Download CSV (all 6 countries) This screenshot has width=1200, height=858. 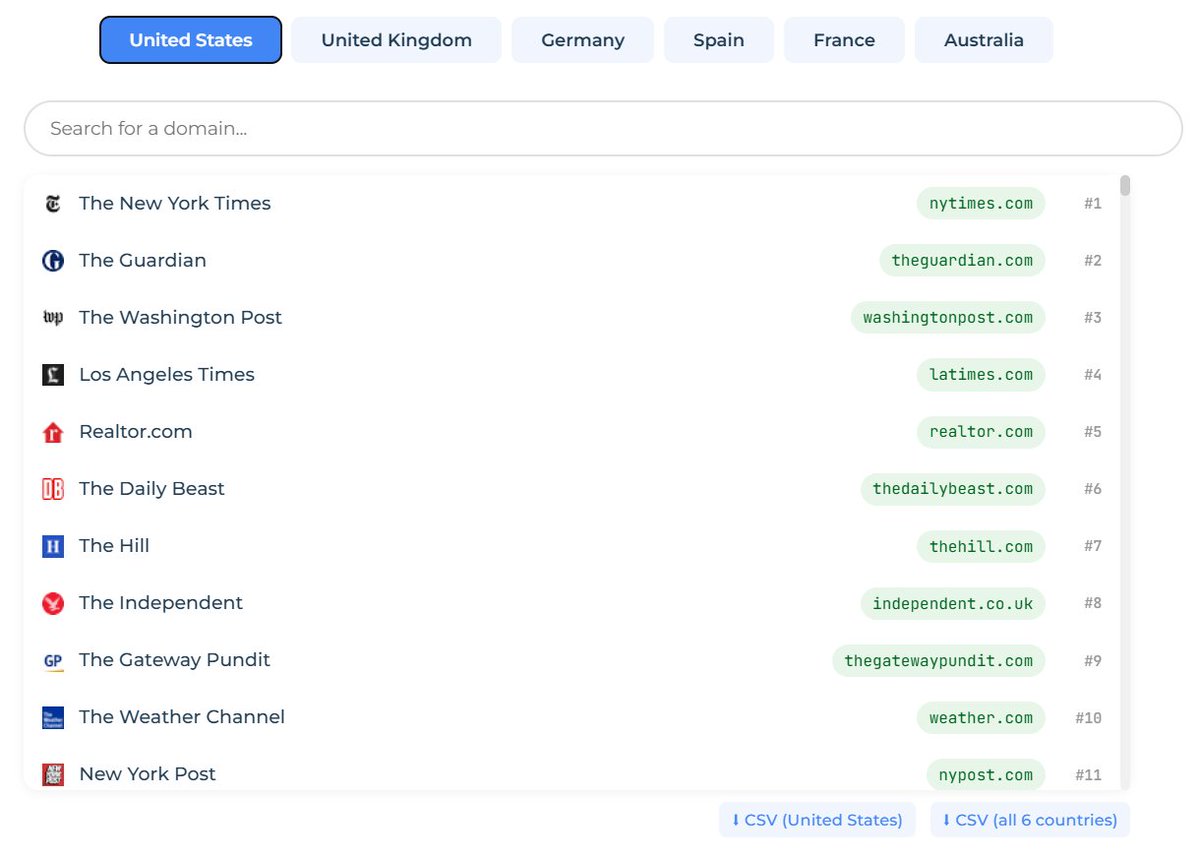click(1030, 820)
